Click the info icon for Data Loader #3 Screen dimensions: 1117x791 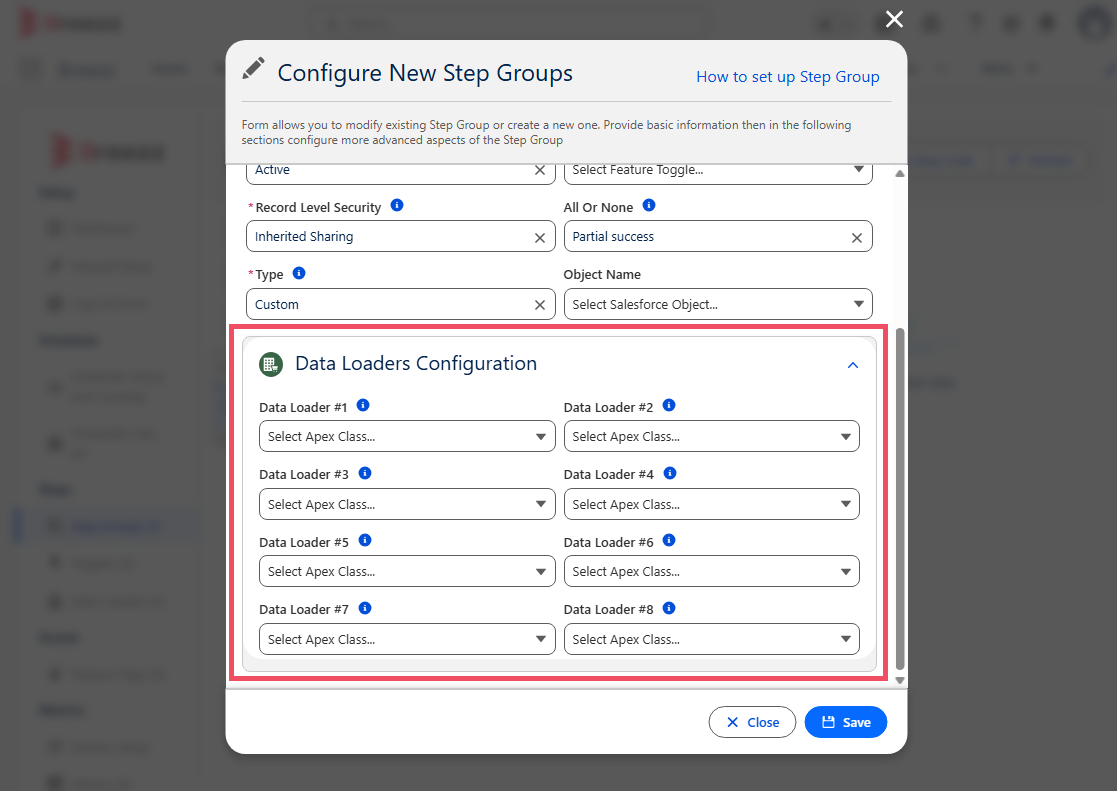(365, 473)
